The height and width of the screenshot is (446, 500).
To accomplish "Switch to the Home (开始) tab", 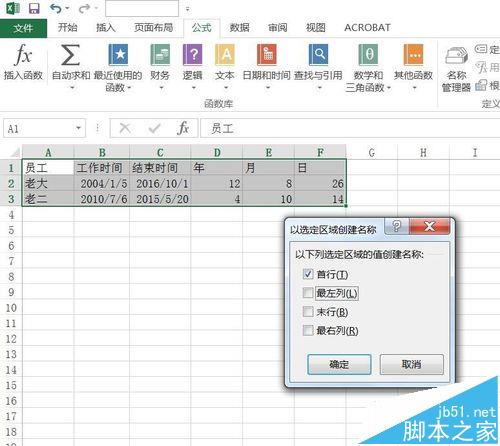I will point(68,28).
